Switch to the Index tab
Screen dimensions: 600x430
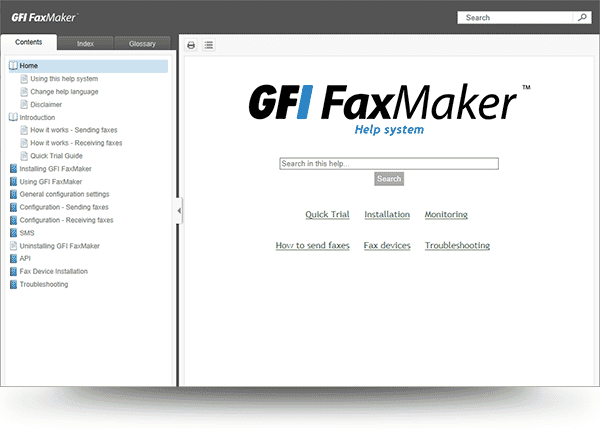tap(85, 44)
